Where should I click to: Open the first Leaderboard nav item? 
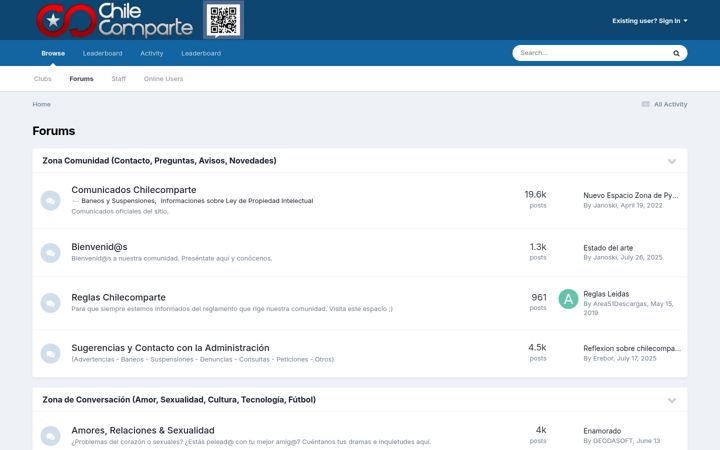tap(102, 53)
